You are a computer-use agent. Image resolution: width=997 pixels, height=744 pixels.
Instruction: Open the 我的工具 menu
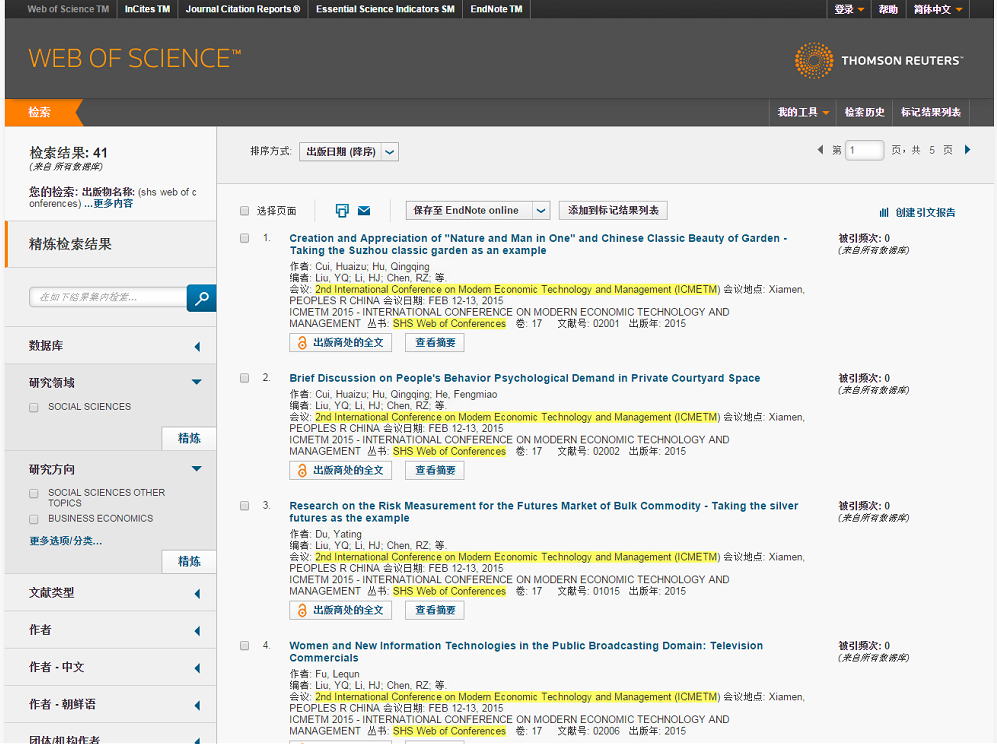(803, 113)
